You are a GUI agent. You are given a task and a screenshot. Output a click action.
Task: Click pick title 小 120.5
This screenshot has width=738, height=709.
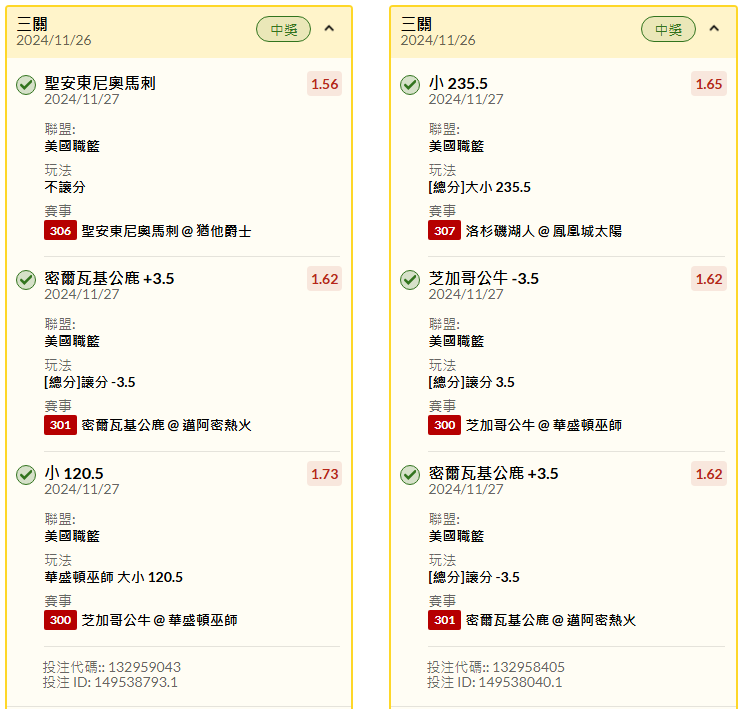pyautogui.click(x=74, y=473)
